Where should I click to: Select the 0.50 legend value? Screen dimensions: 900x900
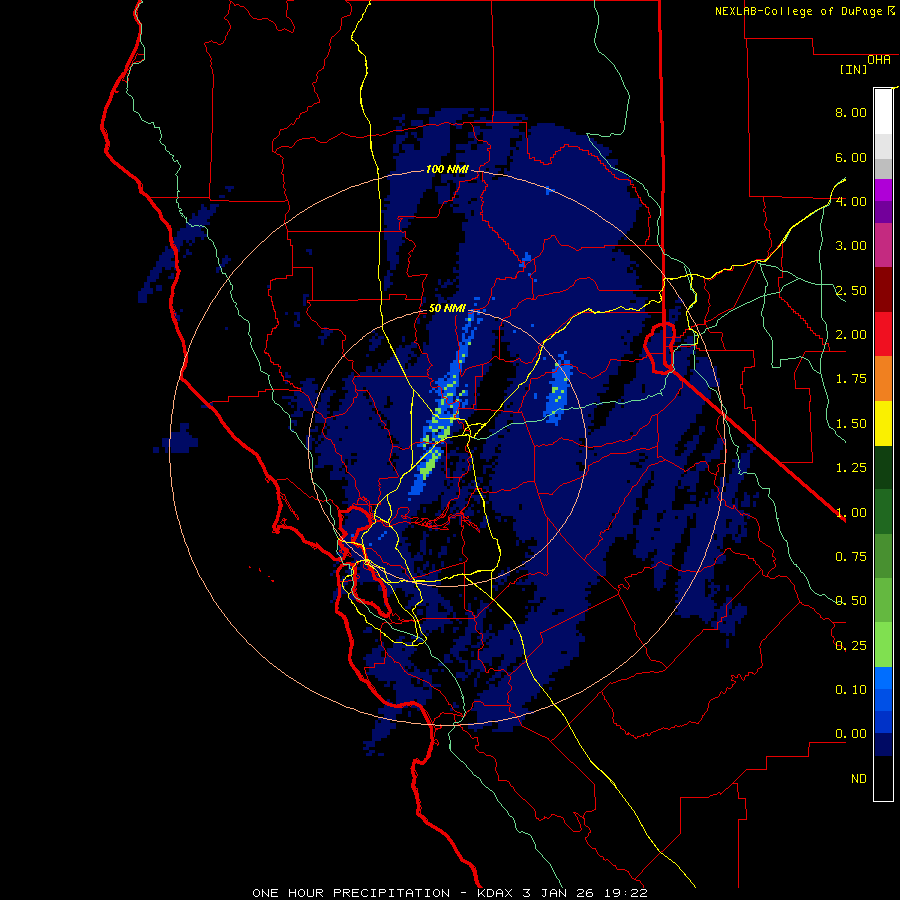(x=851, y=601)
